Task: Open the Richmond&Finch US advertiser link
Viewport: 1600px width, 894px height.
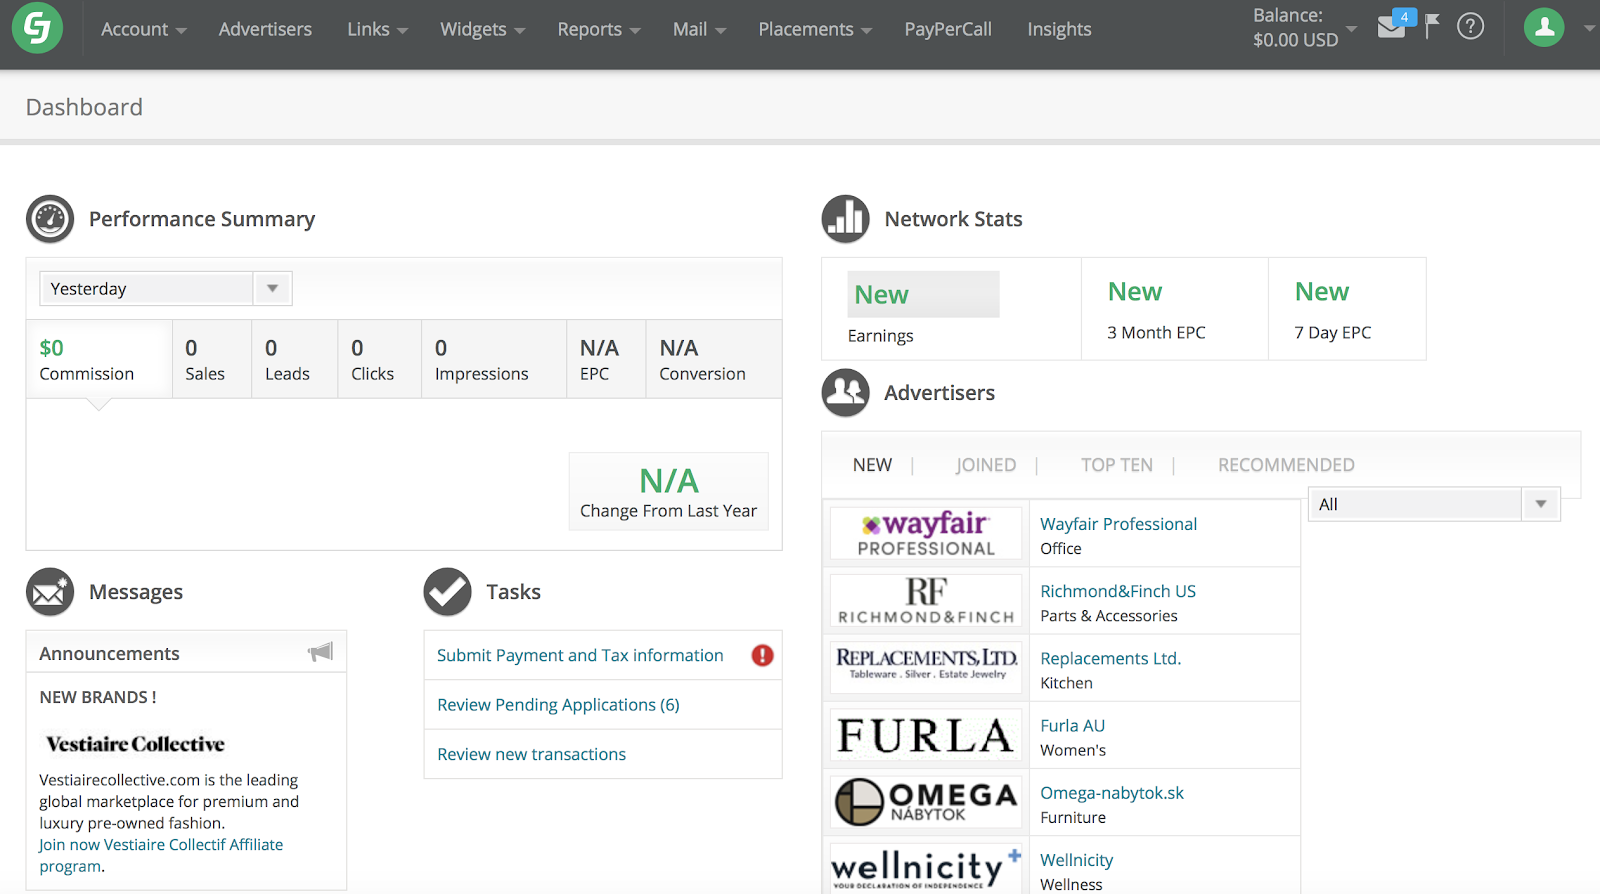Action: [1118, 591]
